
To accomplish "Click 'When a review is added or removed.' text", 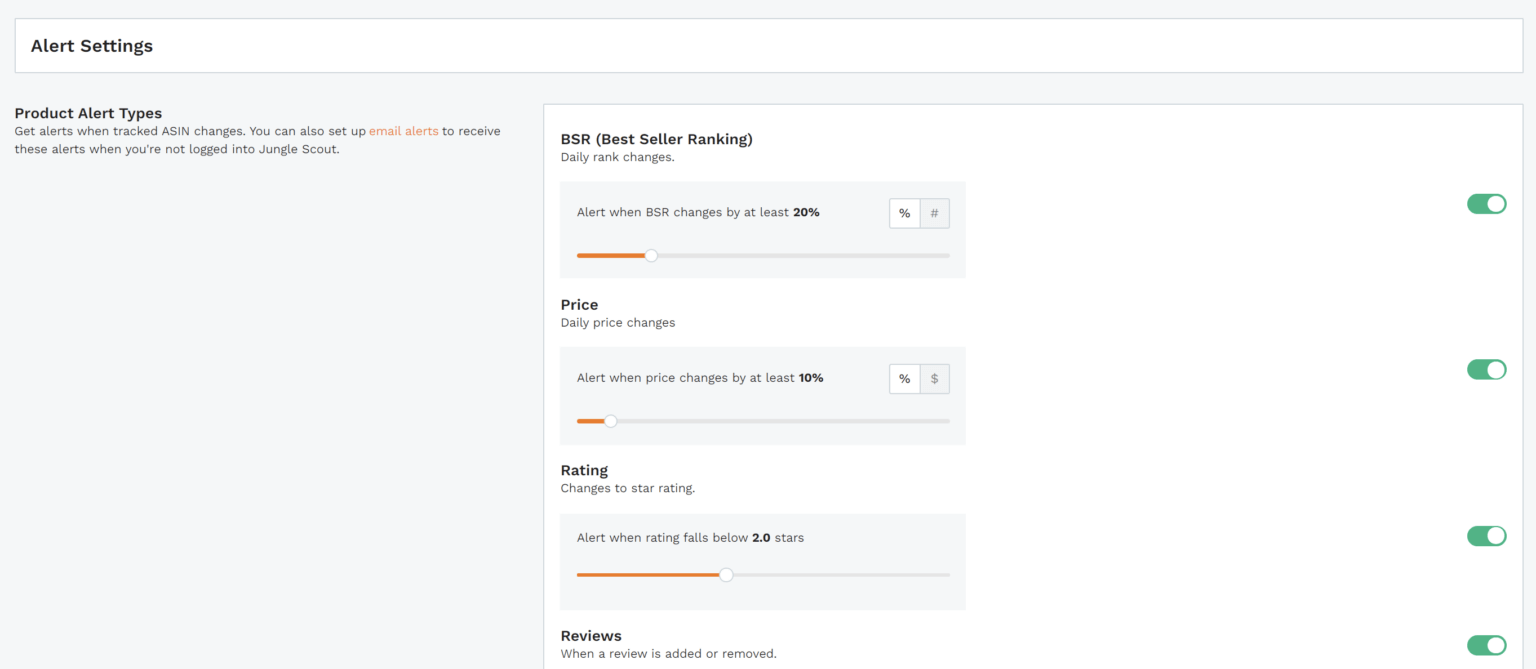I will 669,654.
